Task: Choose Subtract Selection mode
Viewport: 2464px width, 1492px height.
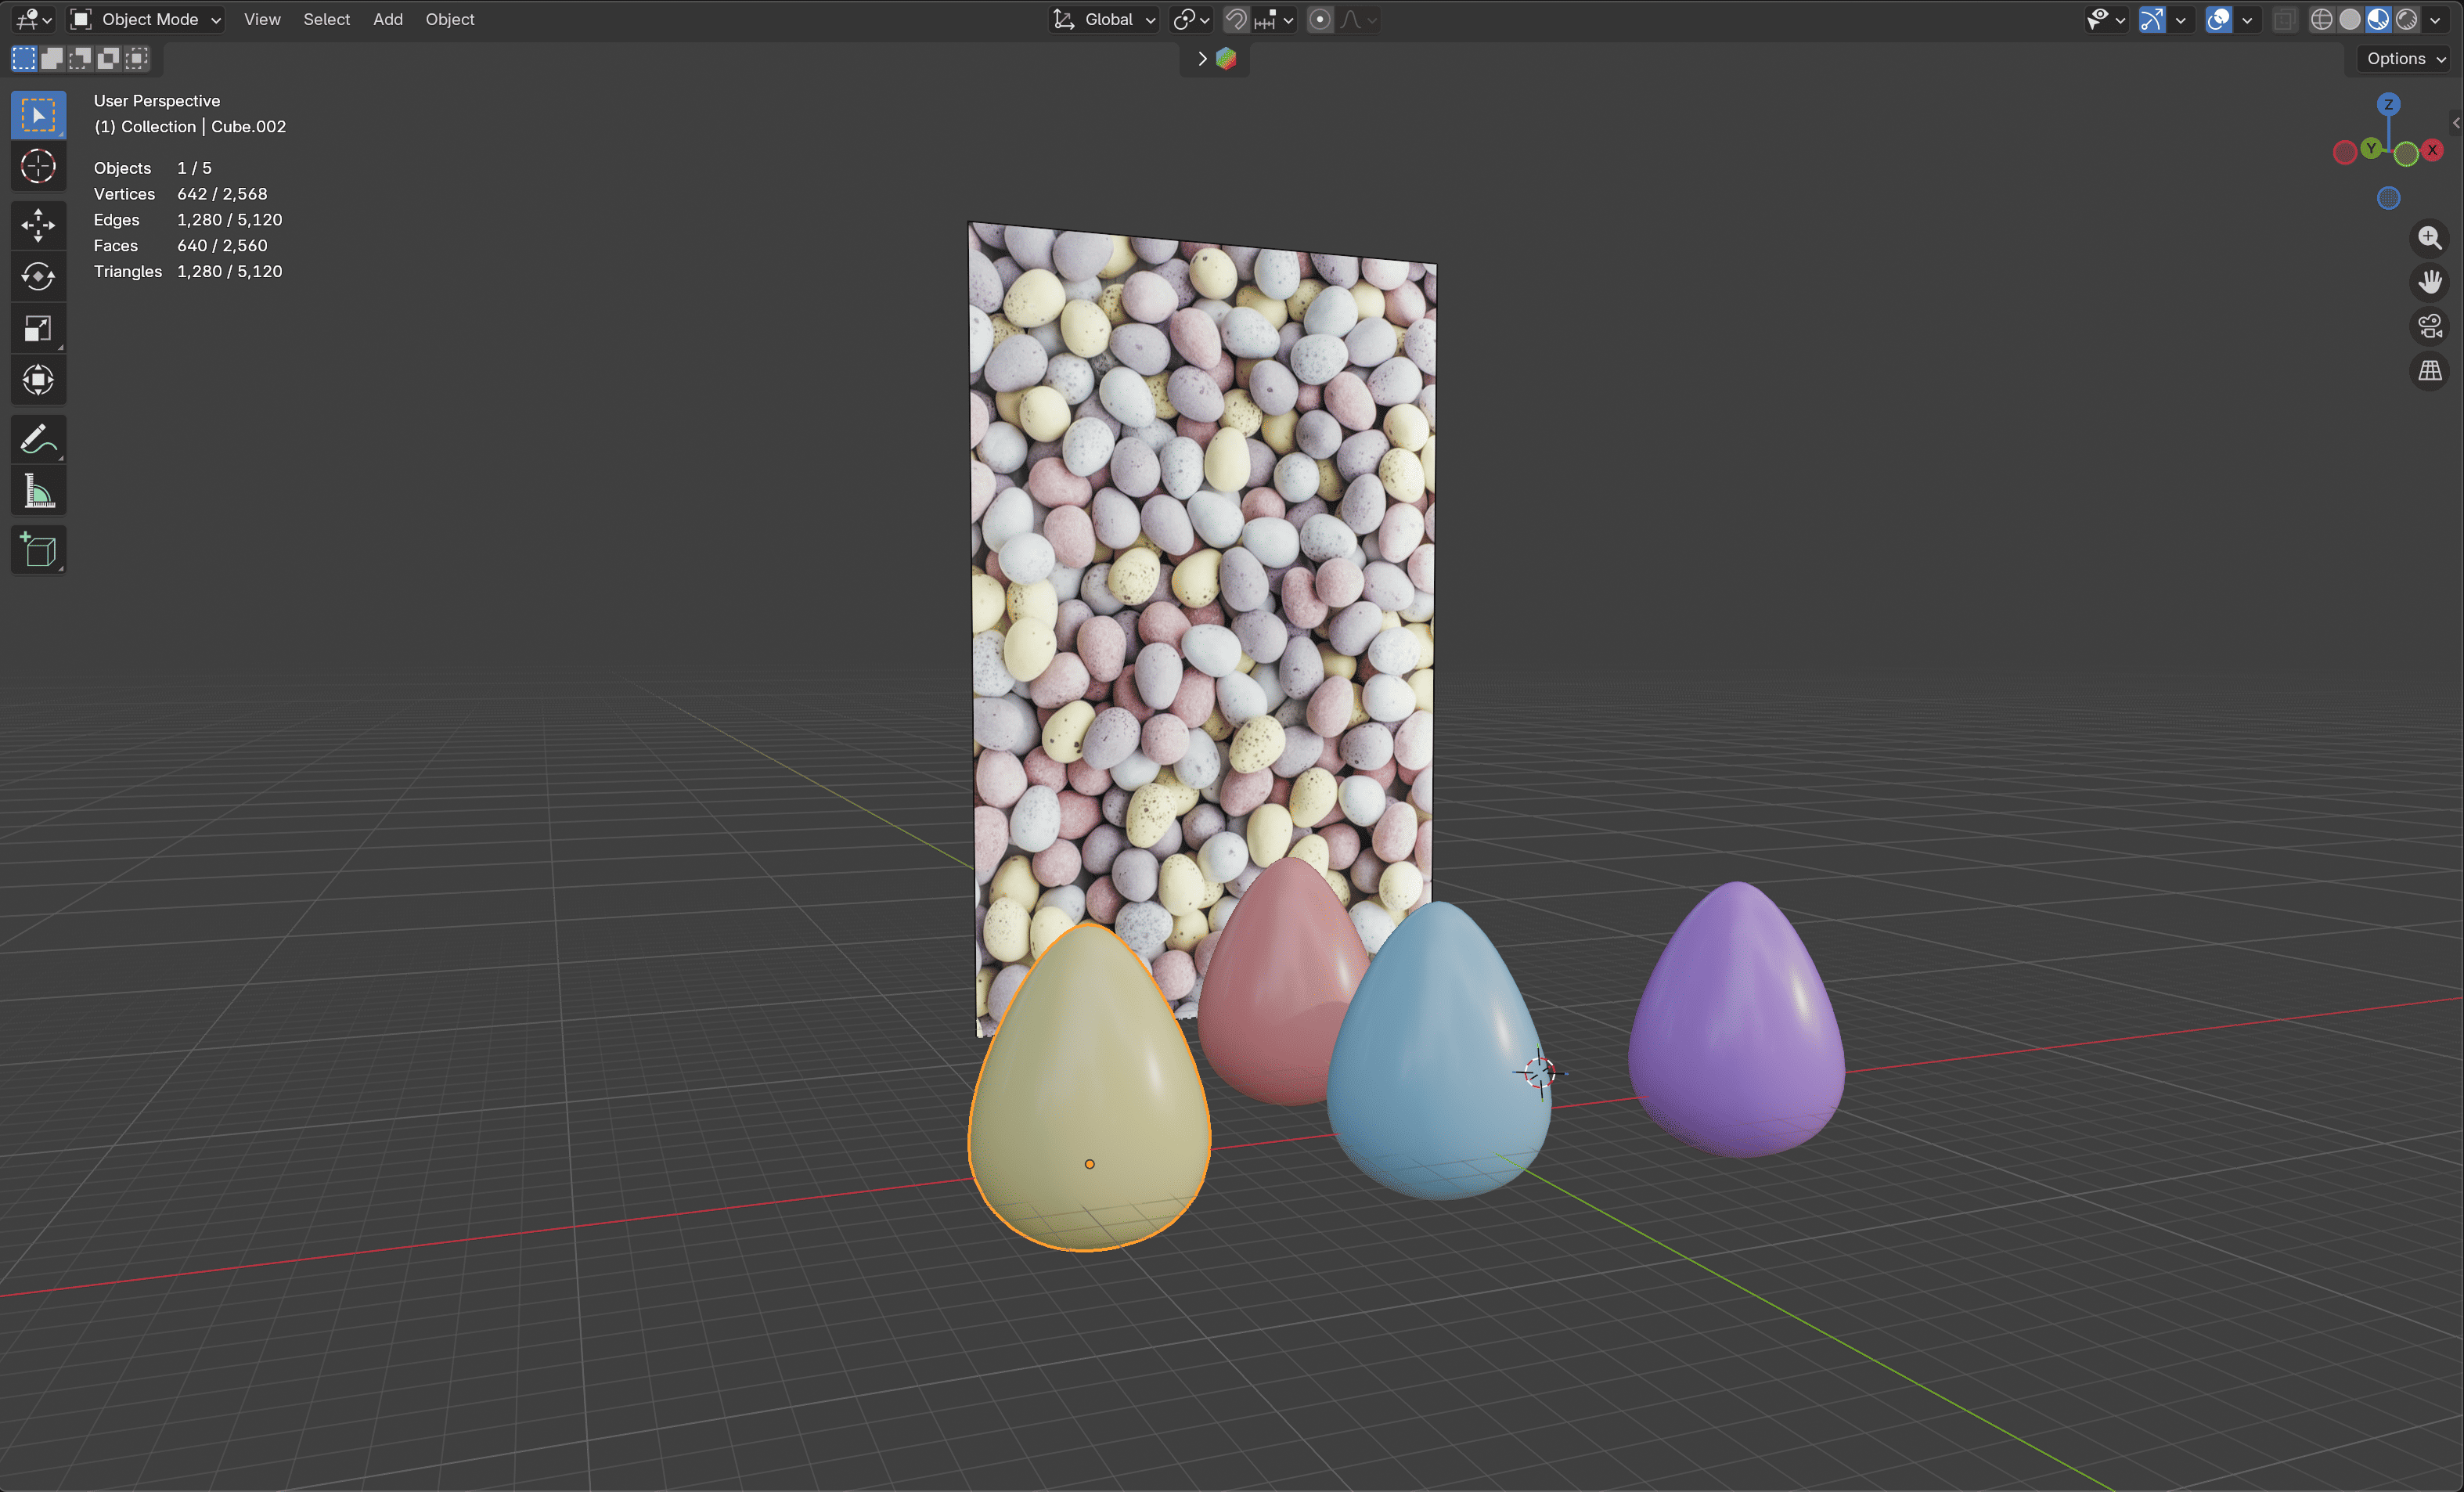Action: pos(80,58)
